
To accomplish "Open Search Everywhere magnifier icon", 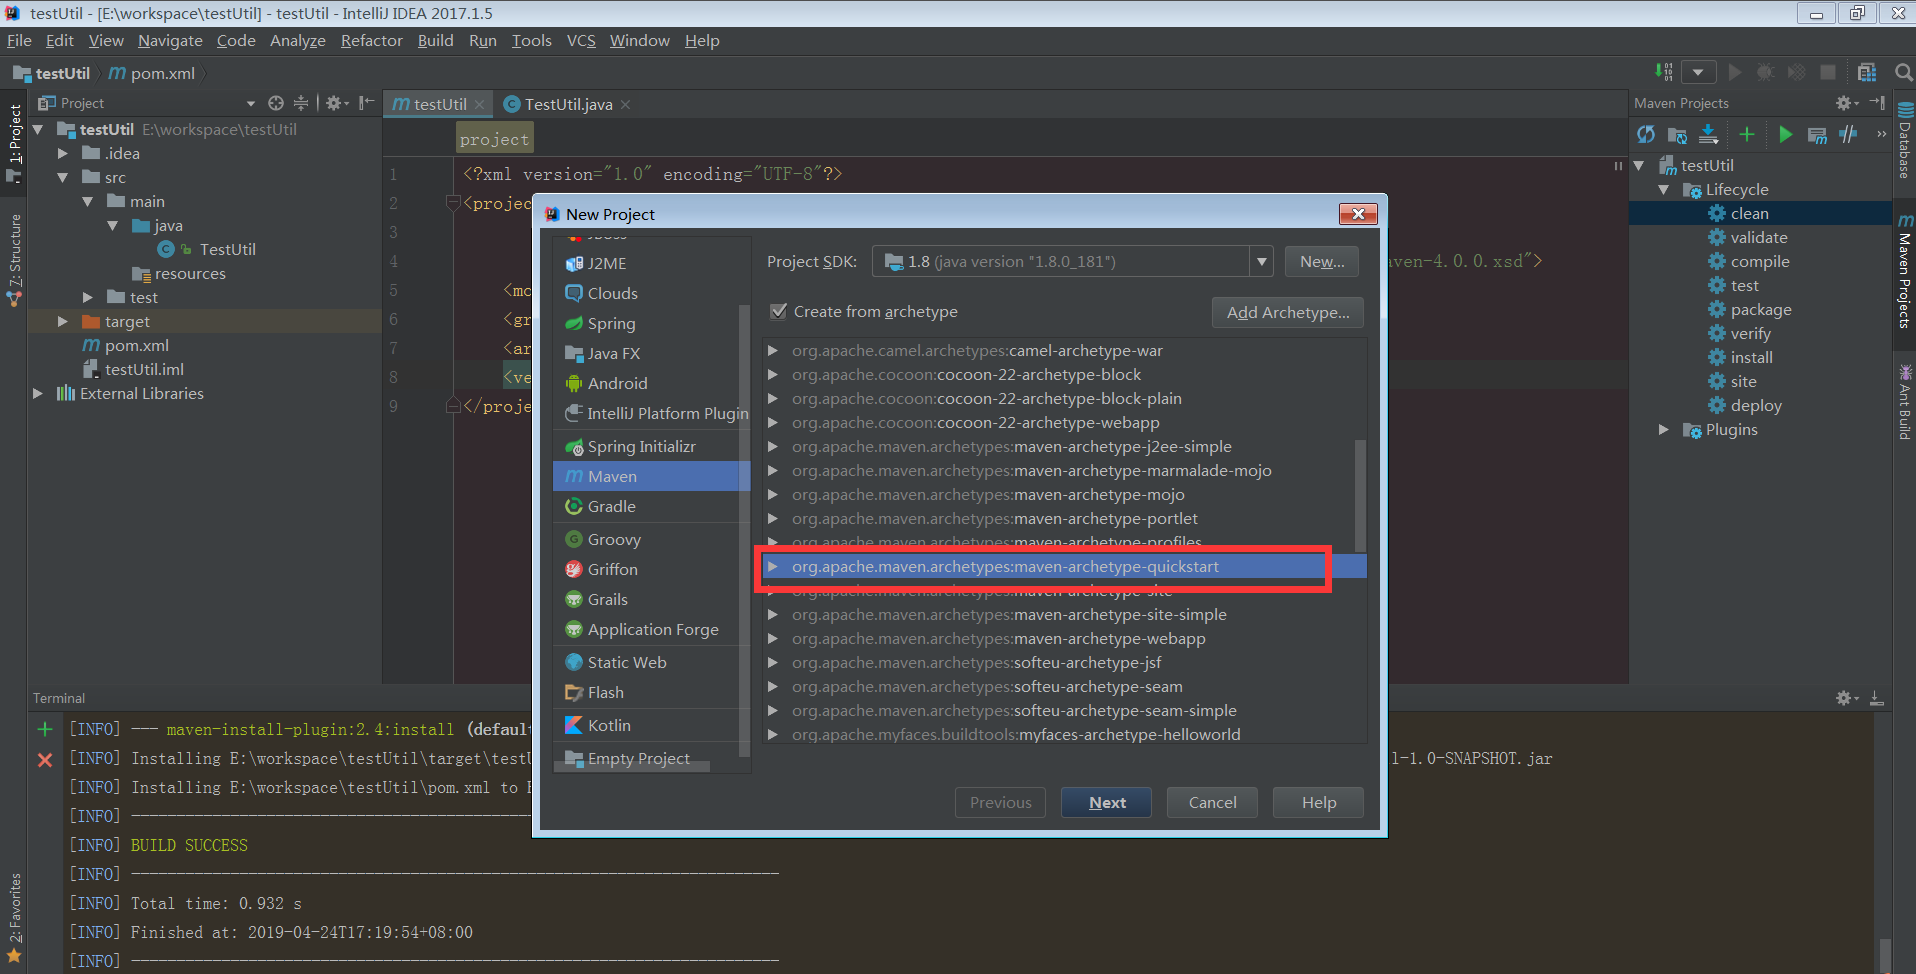I will pos(1903,72).
